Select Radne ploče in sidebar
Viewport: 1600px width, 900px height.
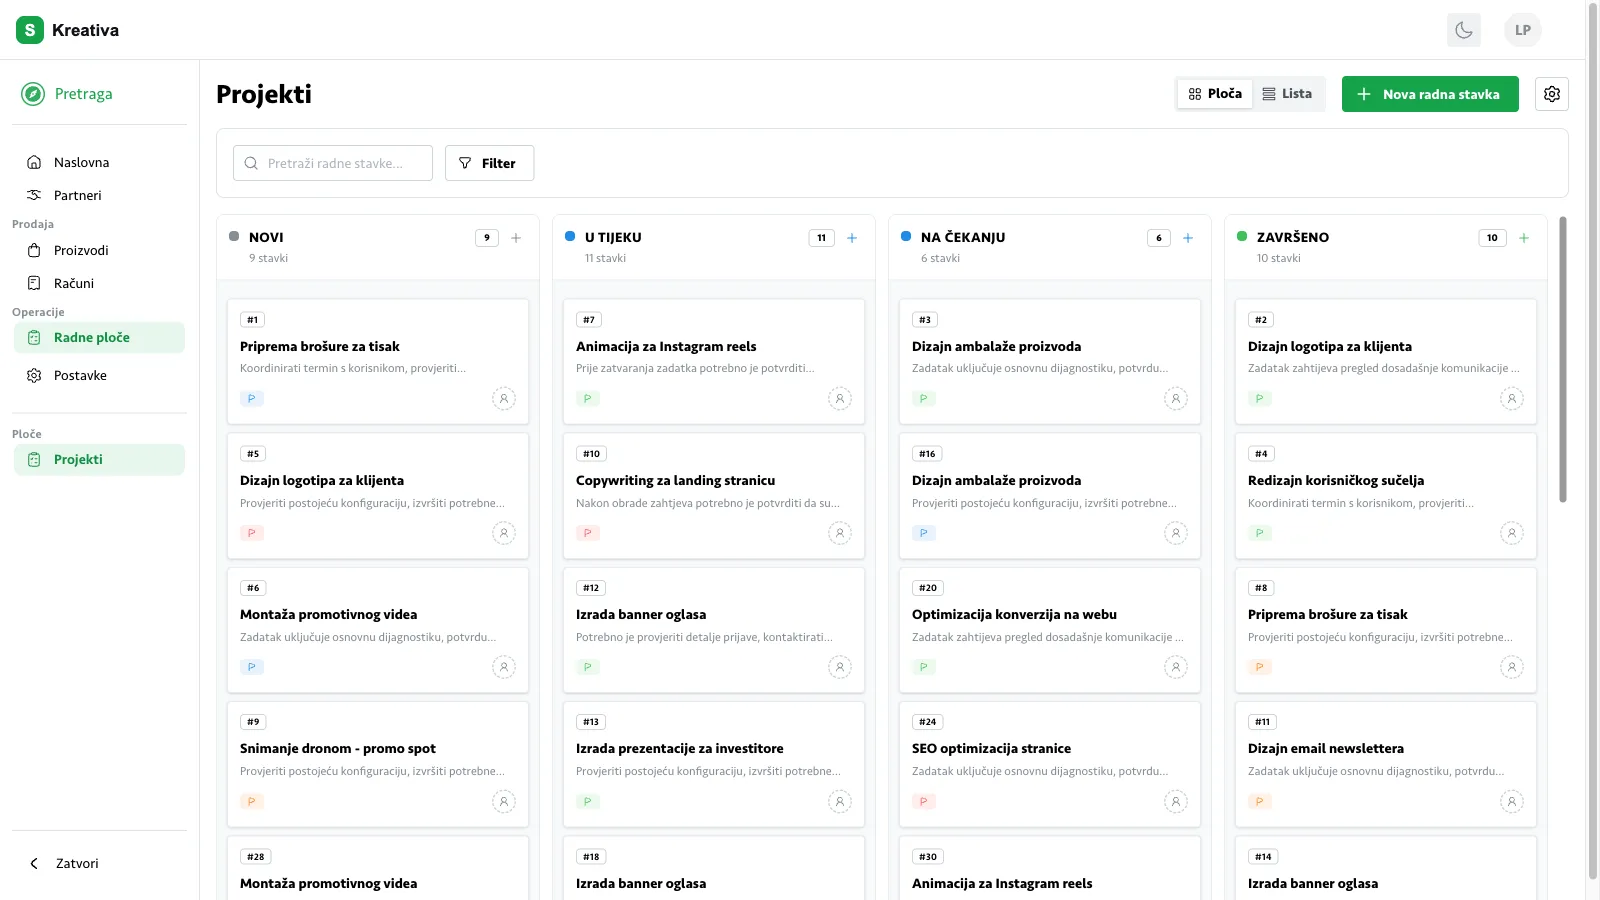pos(99,337)
